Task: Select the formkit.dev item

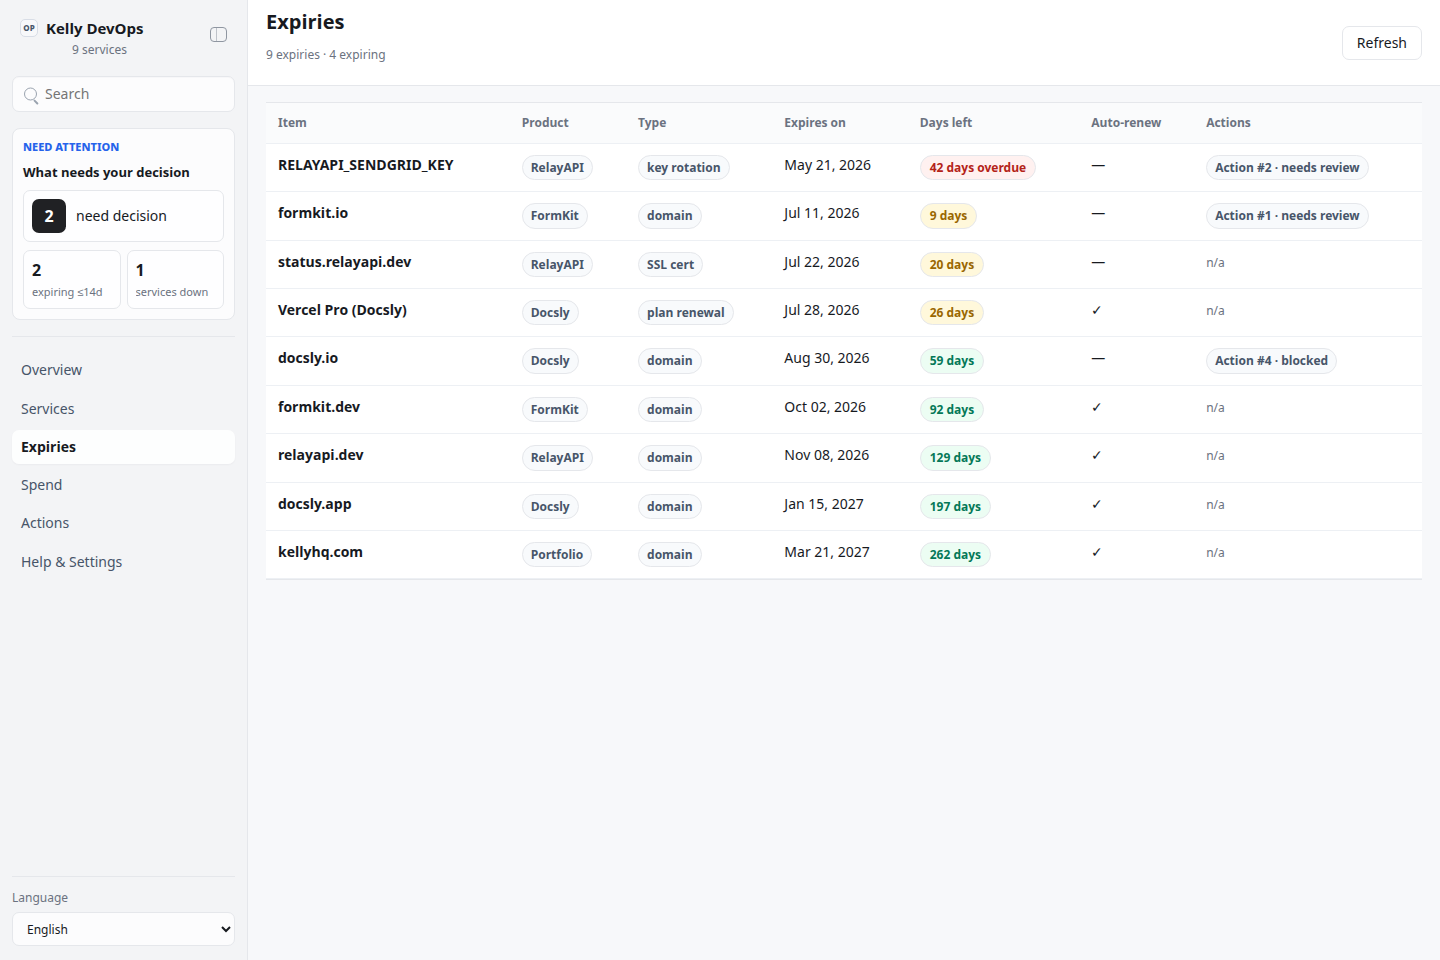Action: (x=319, y=407)
